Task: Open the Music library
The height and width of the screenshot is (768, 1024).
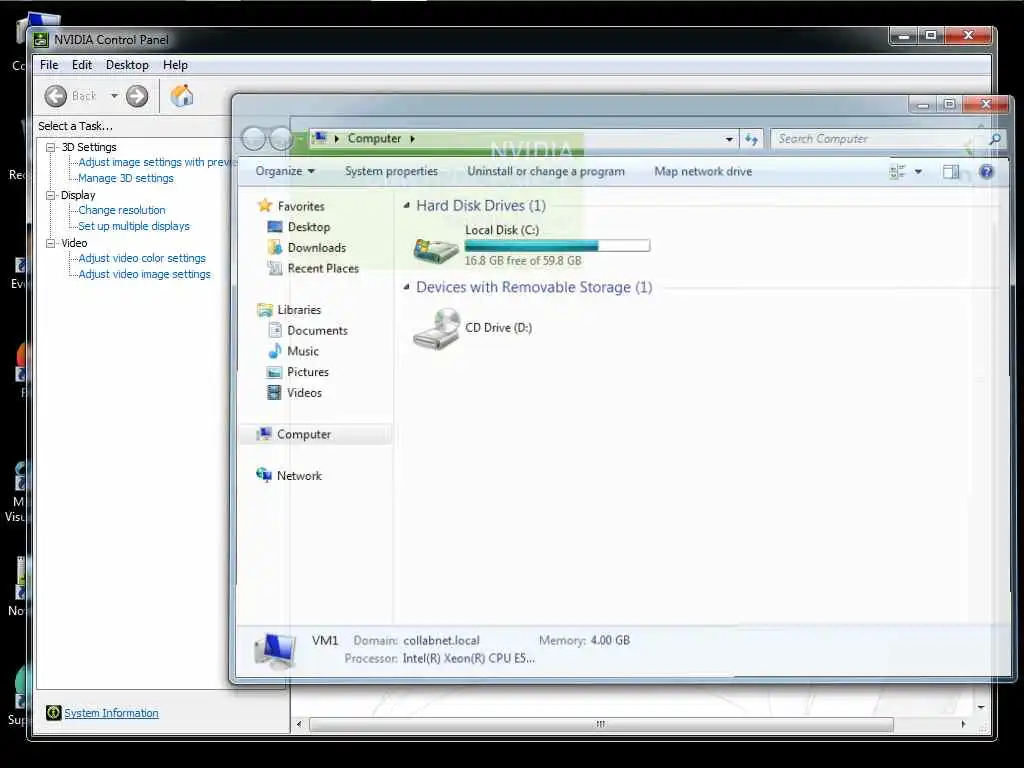Action: coord(303,351)
